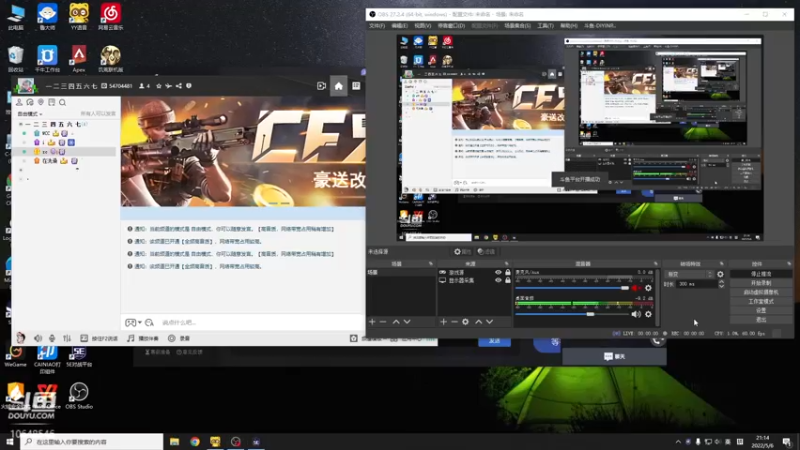
Task: Open settings gear for desktop audio in OBS mixer
Action: (x=648, y=314)
